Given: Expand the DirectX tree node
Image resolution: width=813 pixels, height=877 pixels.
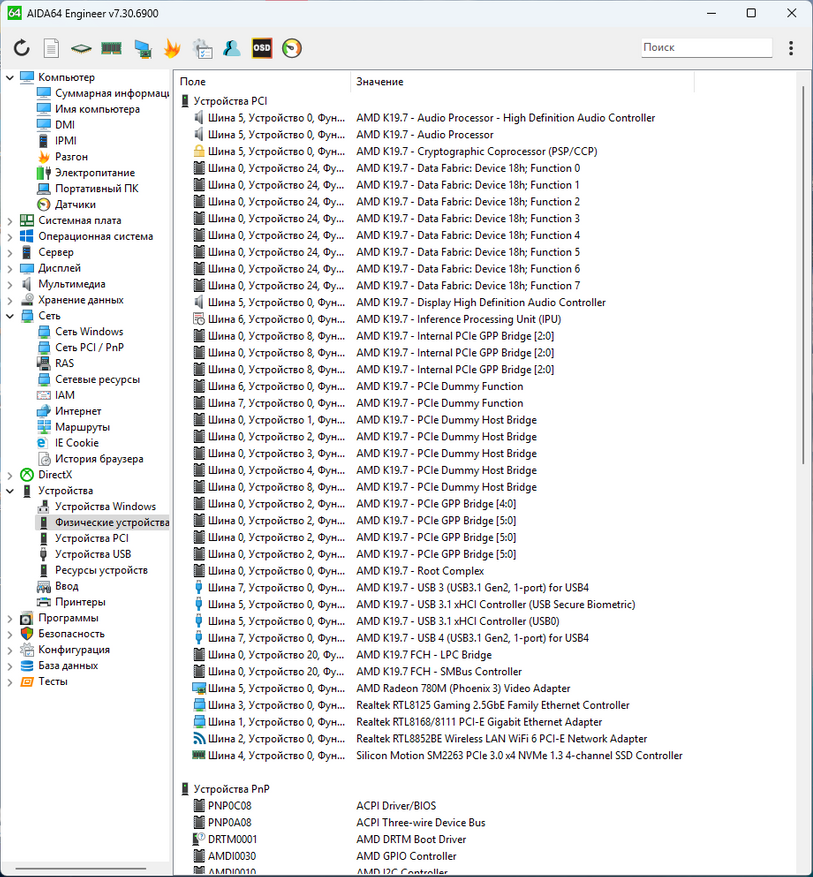Looking at the screenshot, I should [10, 475].
